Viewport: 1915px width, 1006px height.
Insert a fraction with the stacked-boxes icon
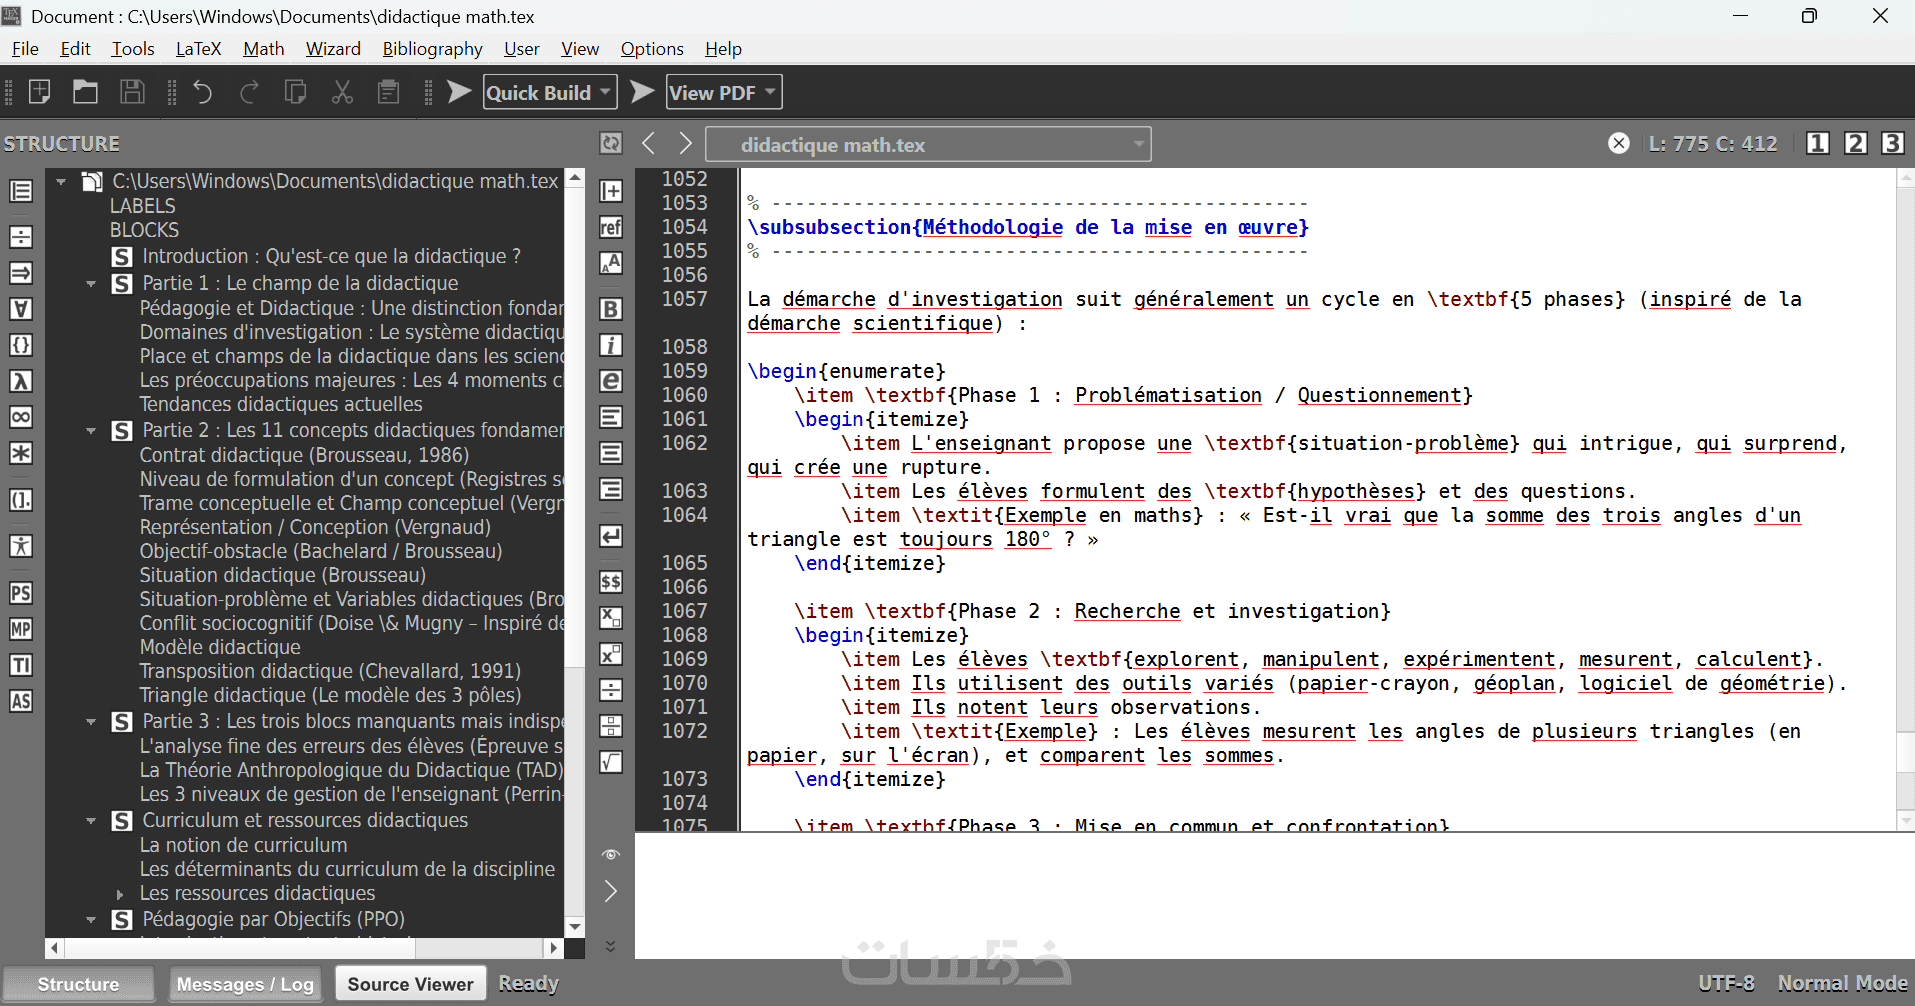[611, 726]
